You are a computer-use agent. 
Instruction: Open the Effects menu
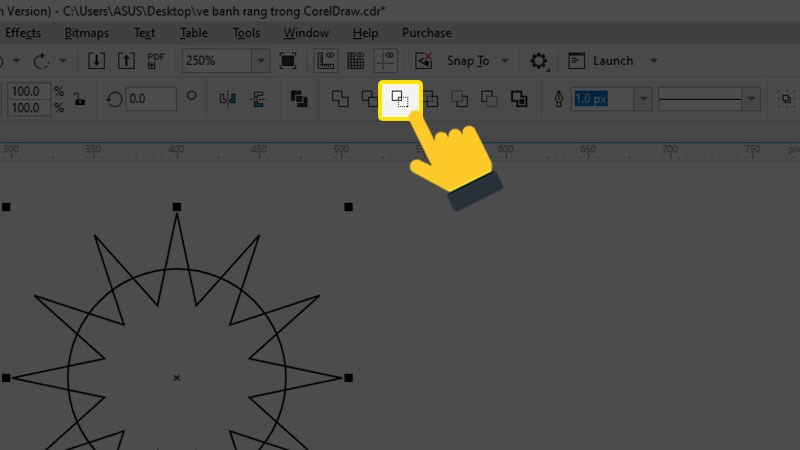coord(22,33)
